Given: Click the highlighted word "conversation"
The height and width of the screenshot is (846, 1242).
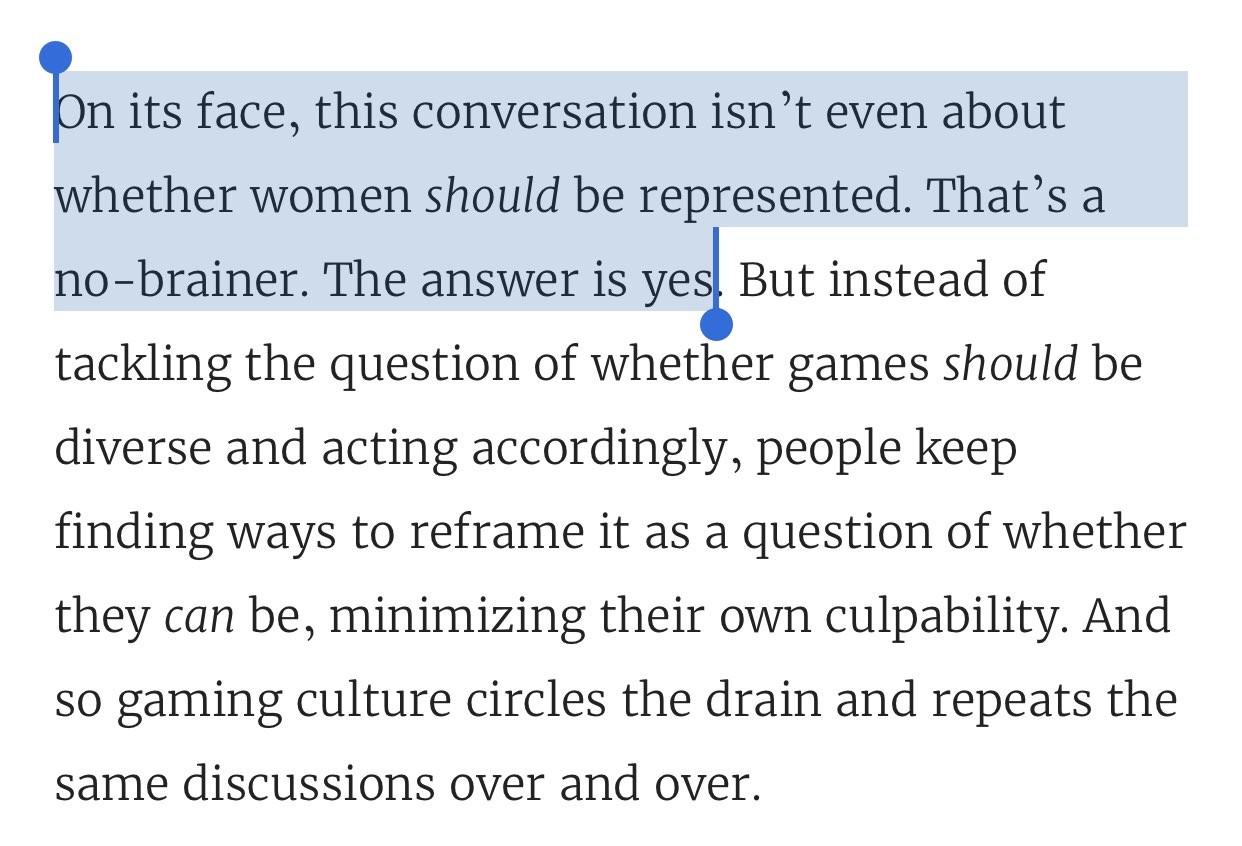Looking at the screenshot, I should click(552, 113).
